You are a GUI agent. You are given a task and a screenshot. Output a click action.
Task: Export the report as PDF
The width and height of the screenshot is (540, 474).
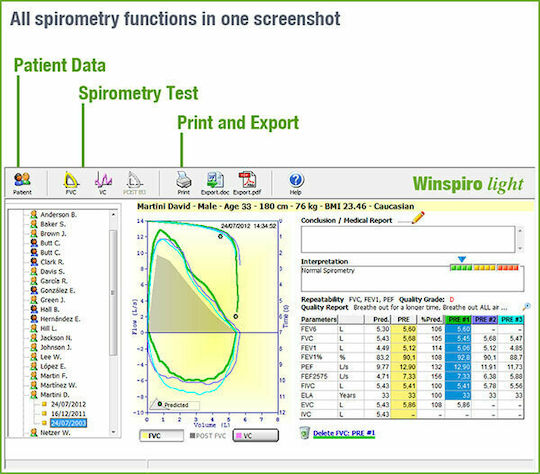[x=247, y=183]
